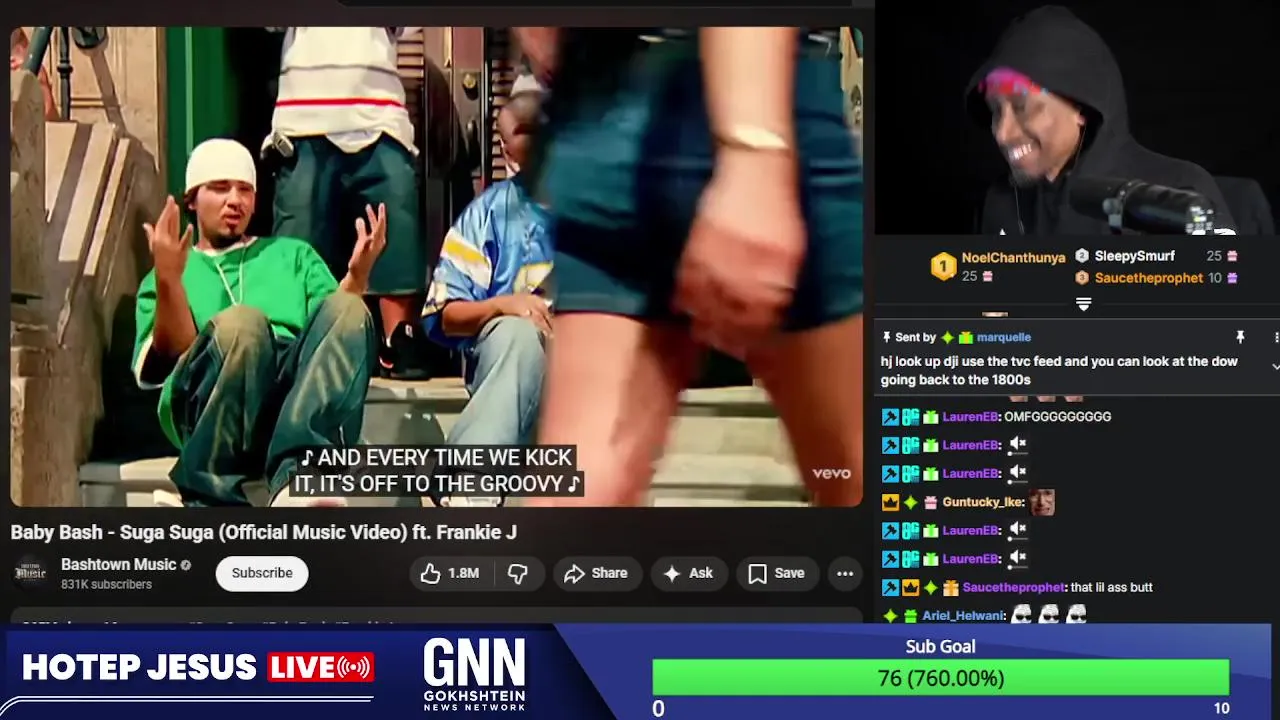Viewport: 1280px width, 720px height.
Task: Click the video subtitle caption text
Action: (x=436, y=470)
